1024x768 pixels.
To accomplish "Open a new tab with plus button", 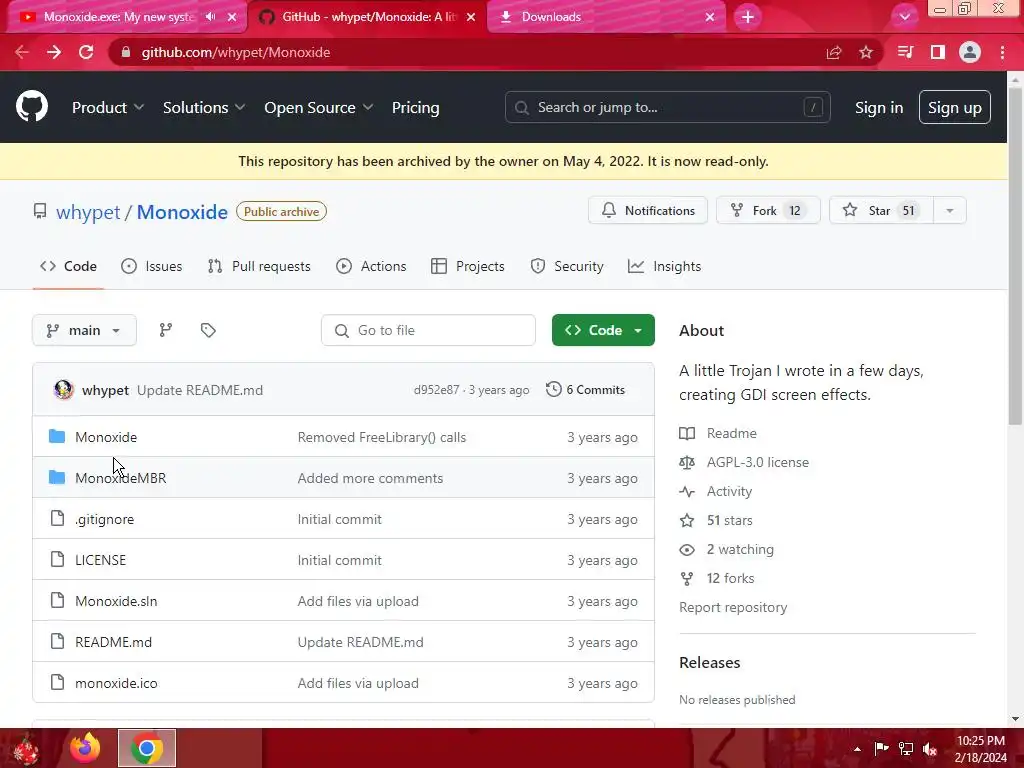I will click(x=748, y=17).
